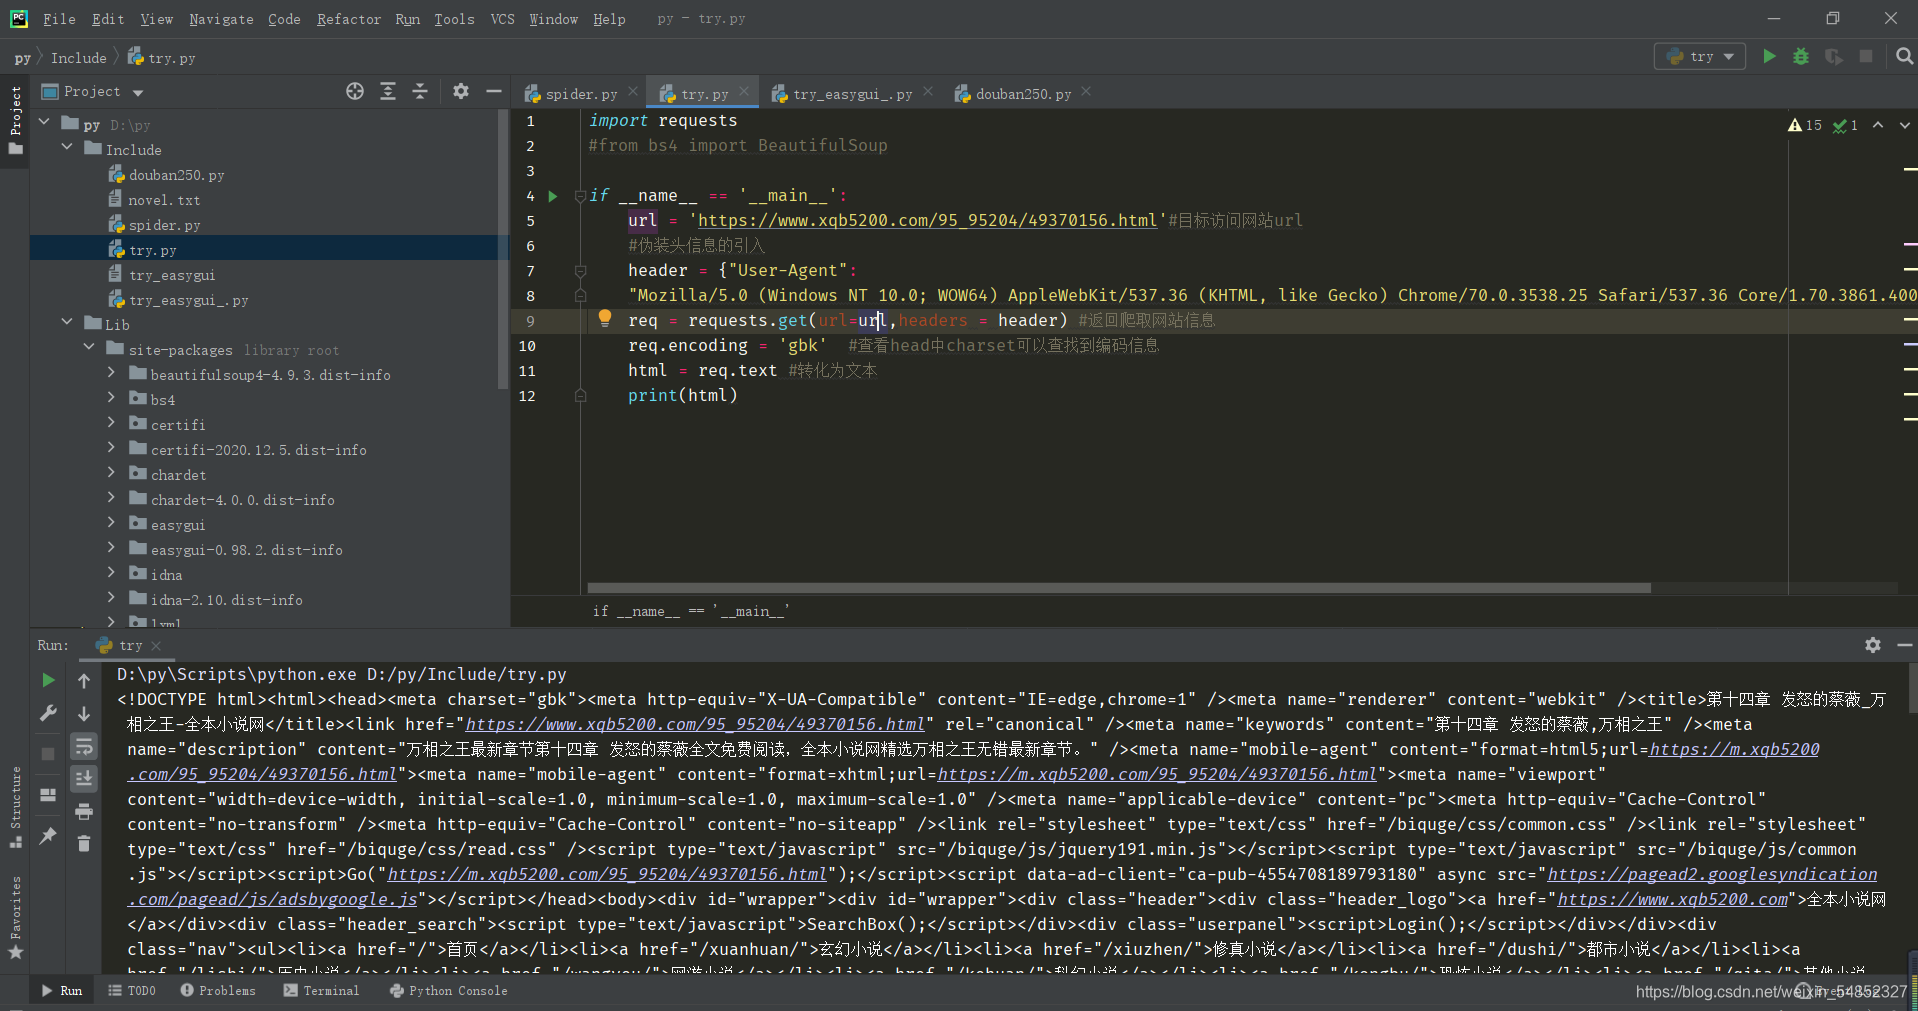This screenshot has width=1918, height=1011.
Task: Open Run panel settings gear
Action: tap(1873, 645)
